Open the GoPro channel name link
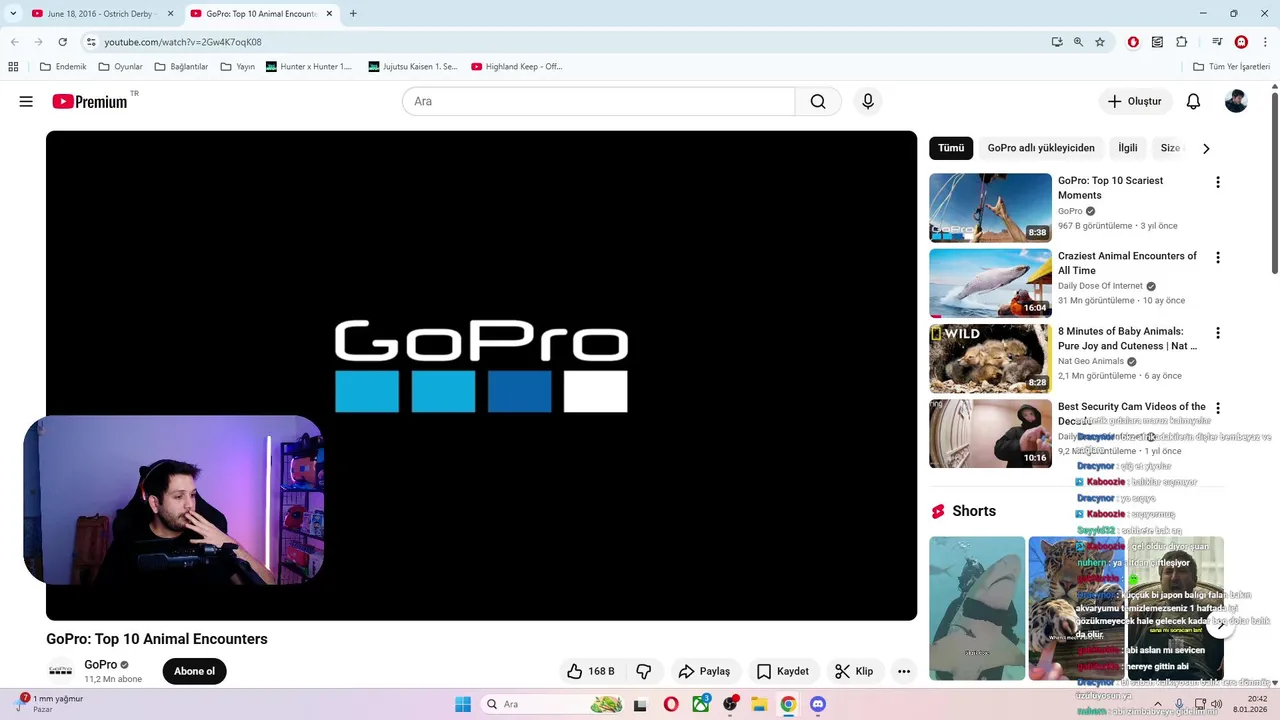The height and width of the screenshot is (720, 1280). tap(101, 665)
